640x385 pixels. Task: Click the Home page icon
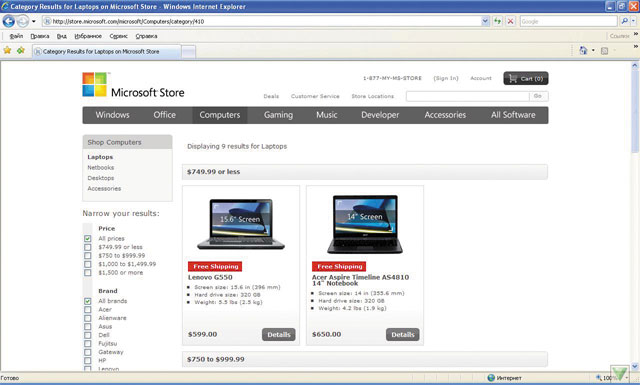pos(583,50)
